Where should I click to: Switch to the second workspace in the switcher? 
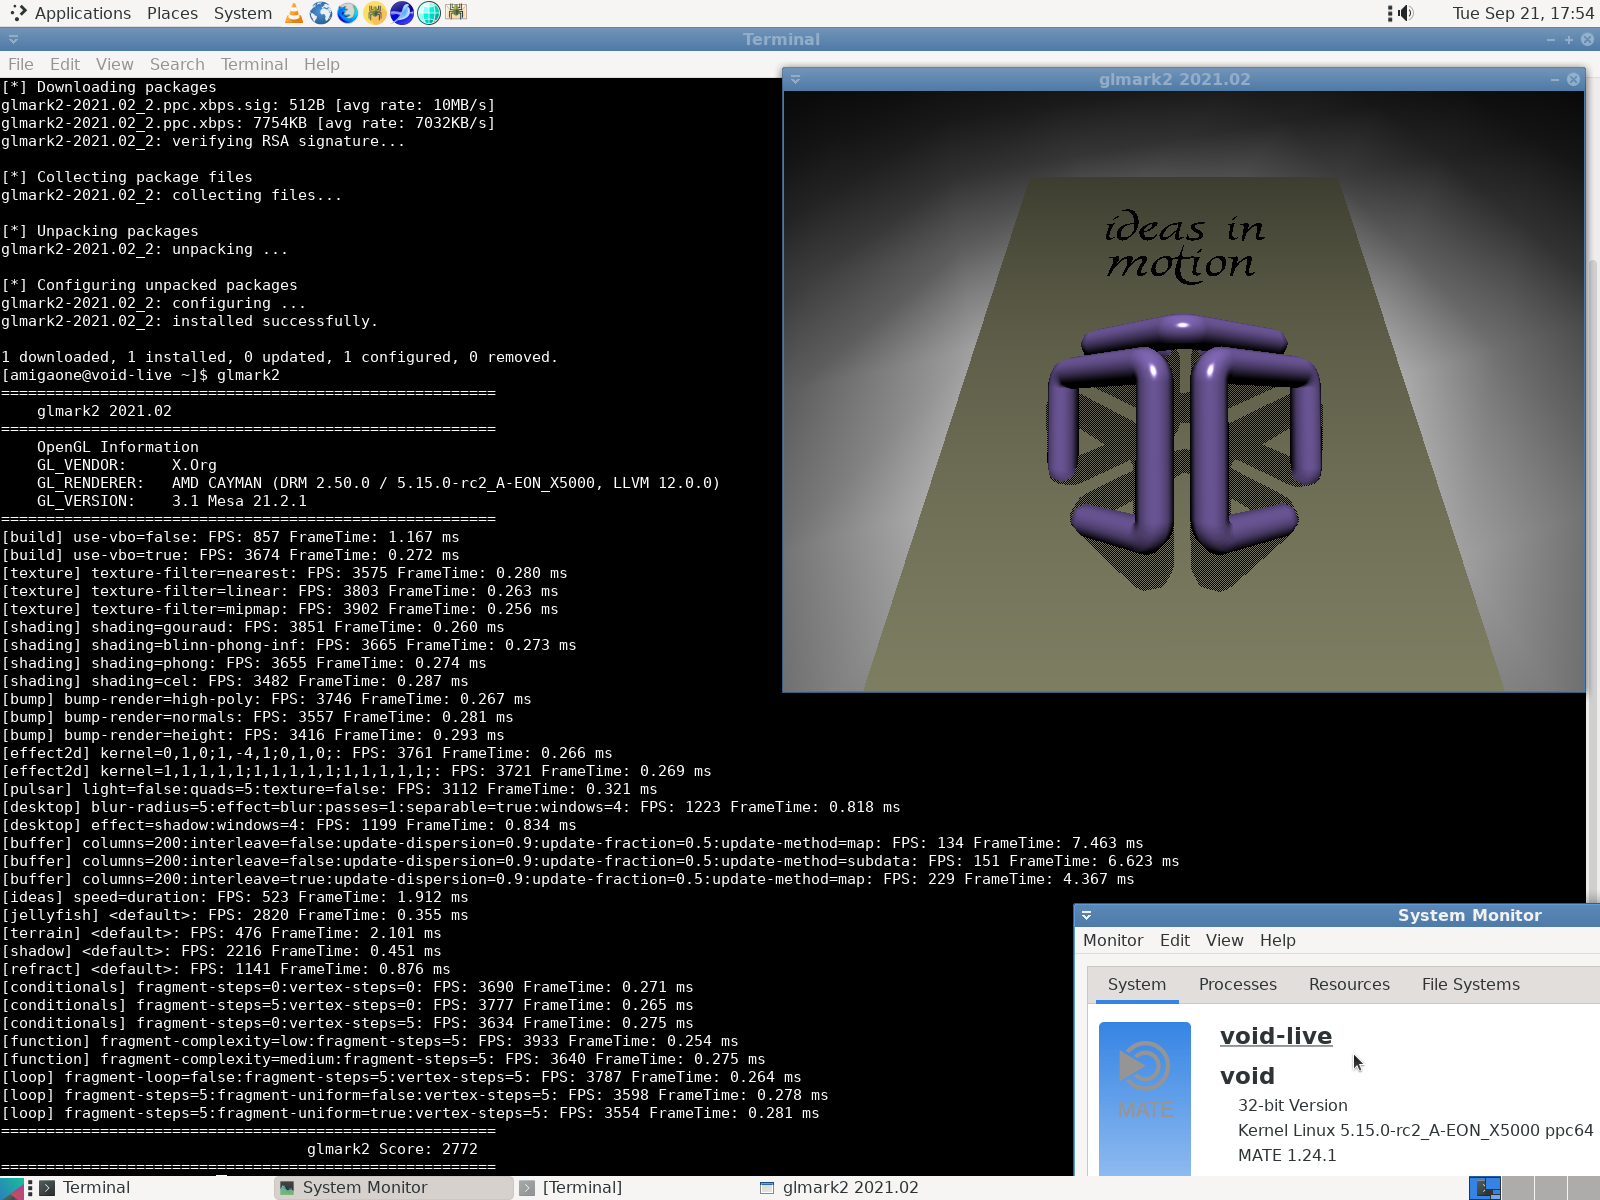point(1518,1188)
